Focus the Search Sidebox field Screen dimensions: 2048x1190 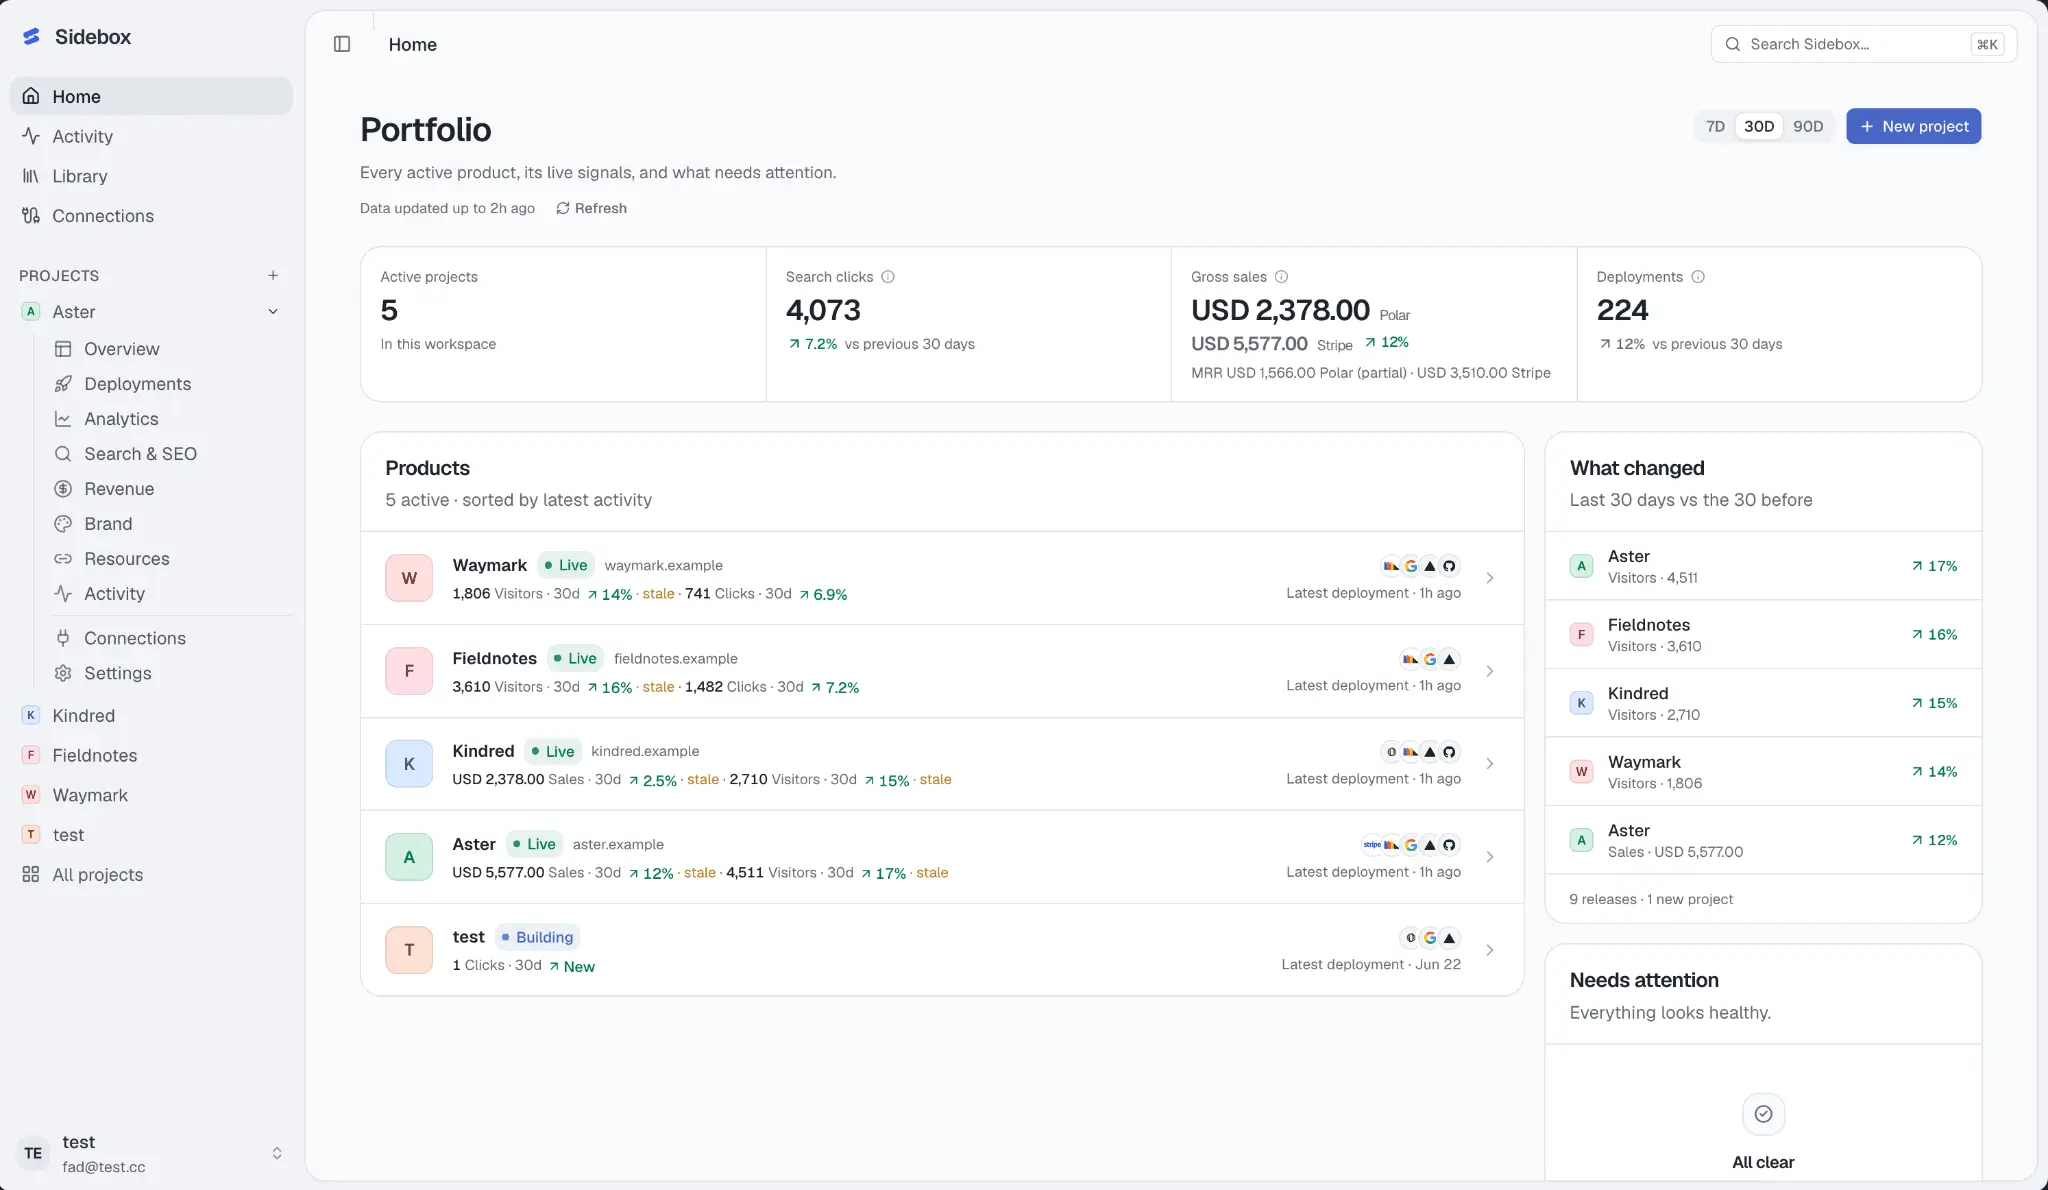pos(1864,44)
